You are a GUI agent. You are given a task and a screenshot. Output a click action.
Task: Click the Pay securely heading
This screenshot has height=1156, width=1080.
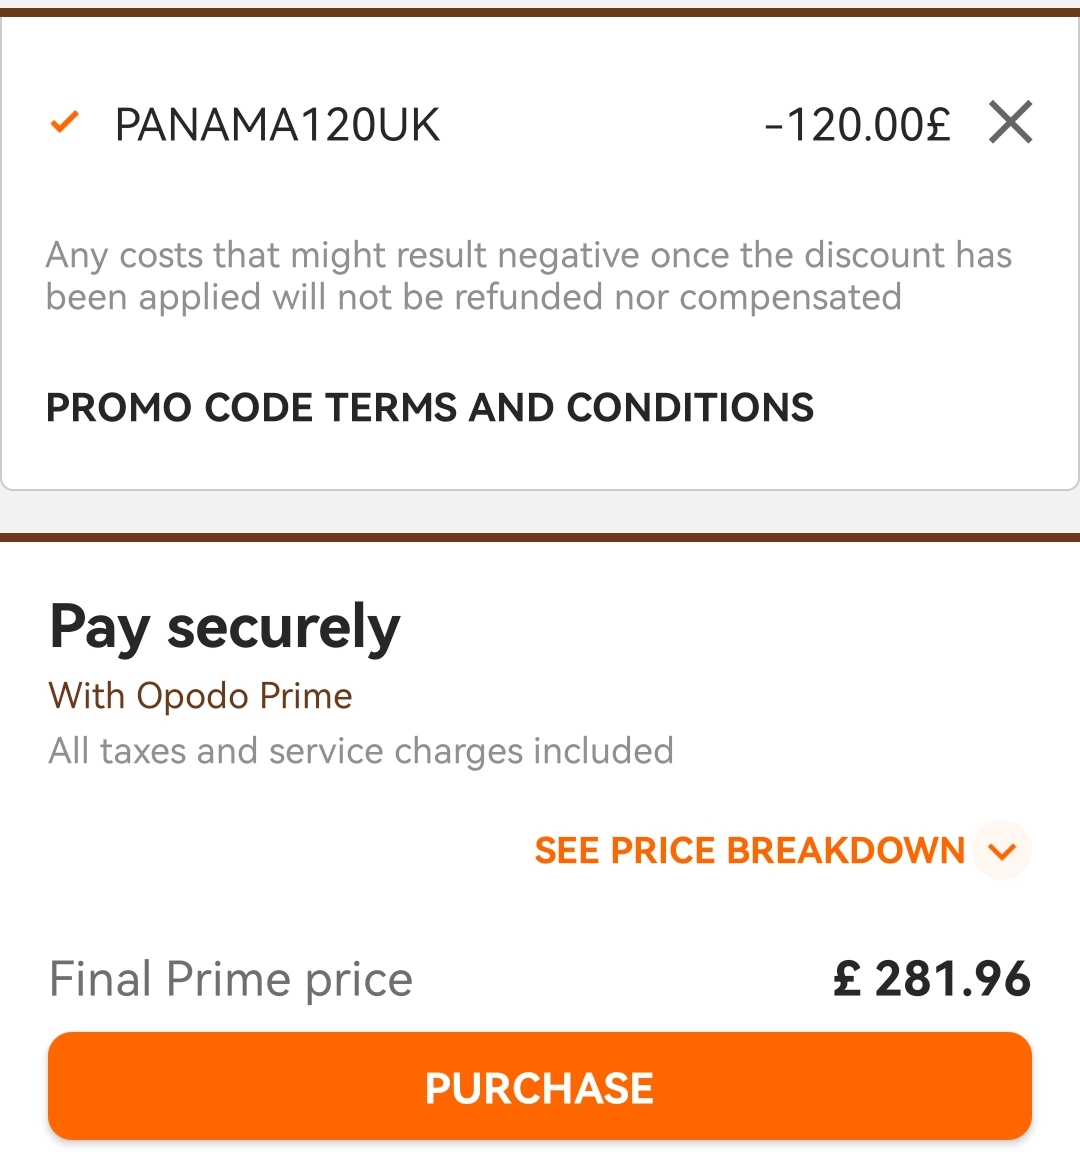point(224,628)
